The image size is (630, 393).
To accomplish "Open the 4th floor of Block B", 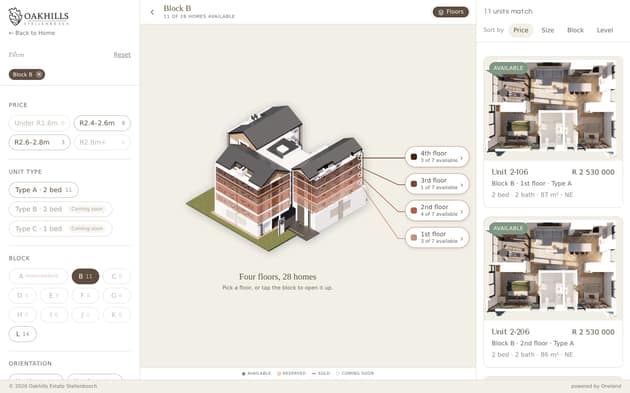I will [x=437, y=157].
